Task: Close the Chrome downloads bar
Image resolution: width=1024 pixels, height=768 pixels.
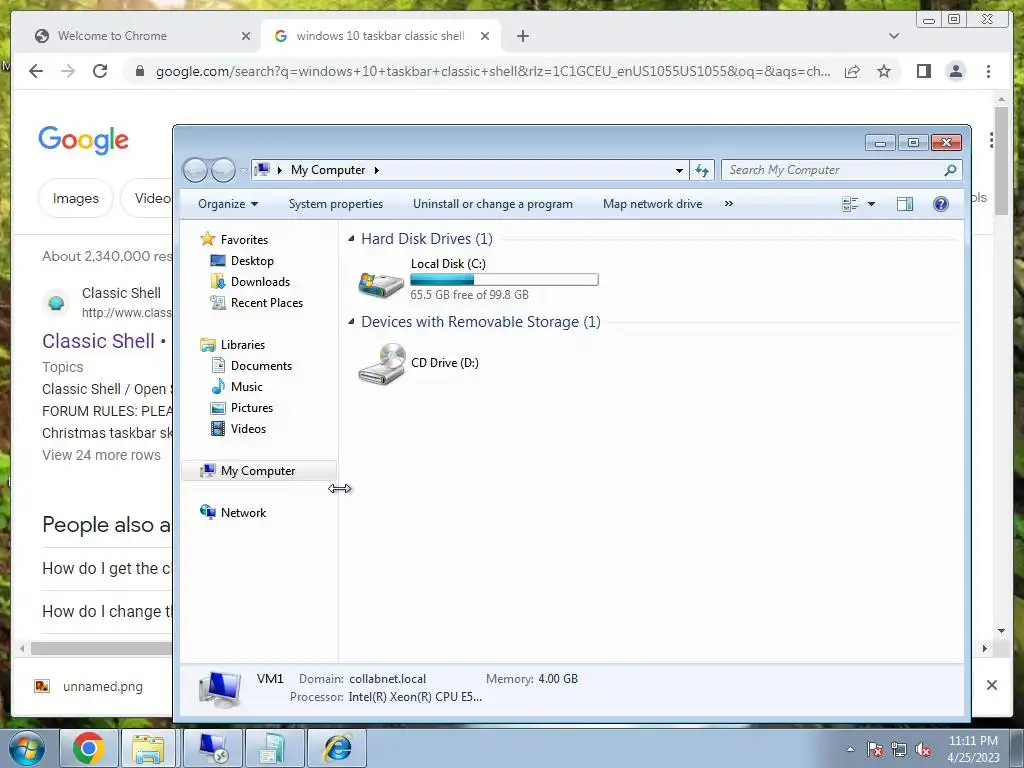Action: (x=991, y=685)
